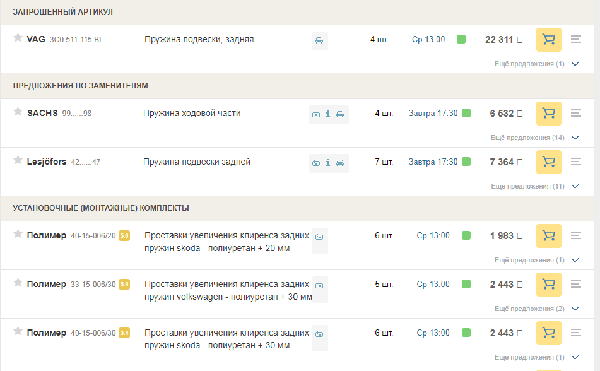View the Lesjöfors part photo icon
Viewport: 600px width, 371px height.
click(x=316, y=163)
